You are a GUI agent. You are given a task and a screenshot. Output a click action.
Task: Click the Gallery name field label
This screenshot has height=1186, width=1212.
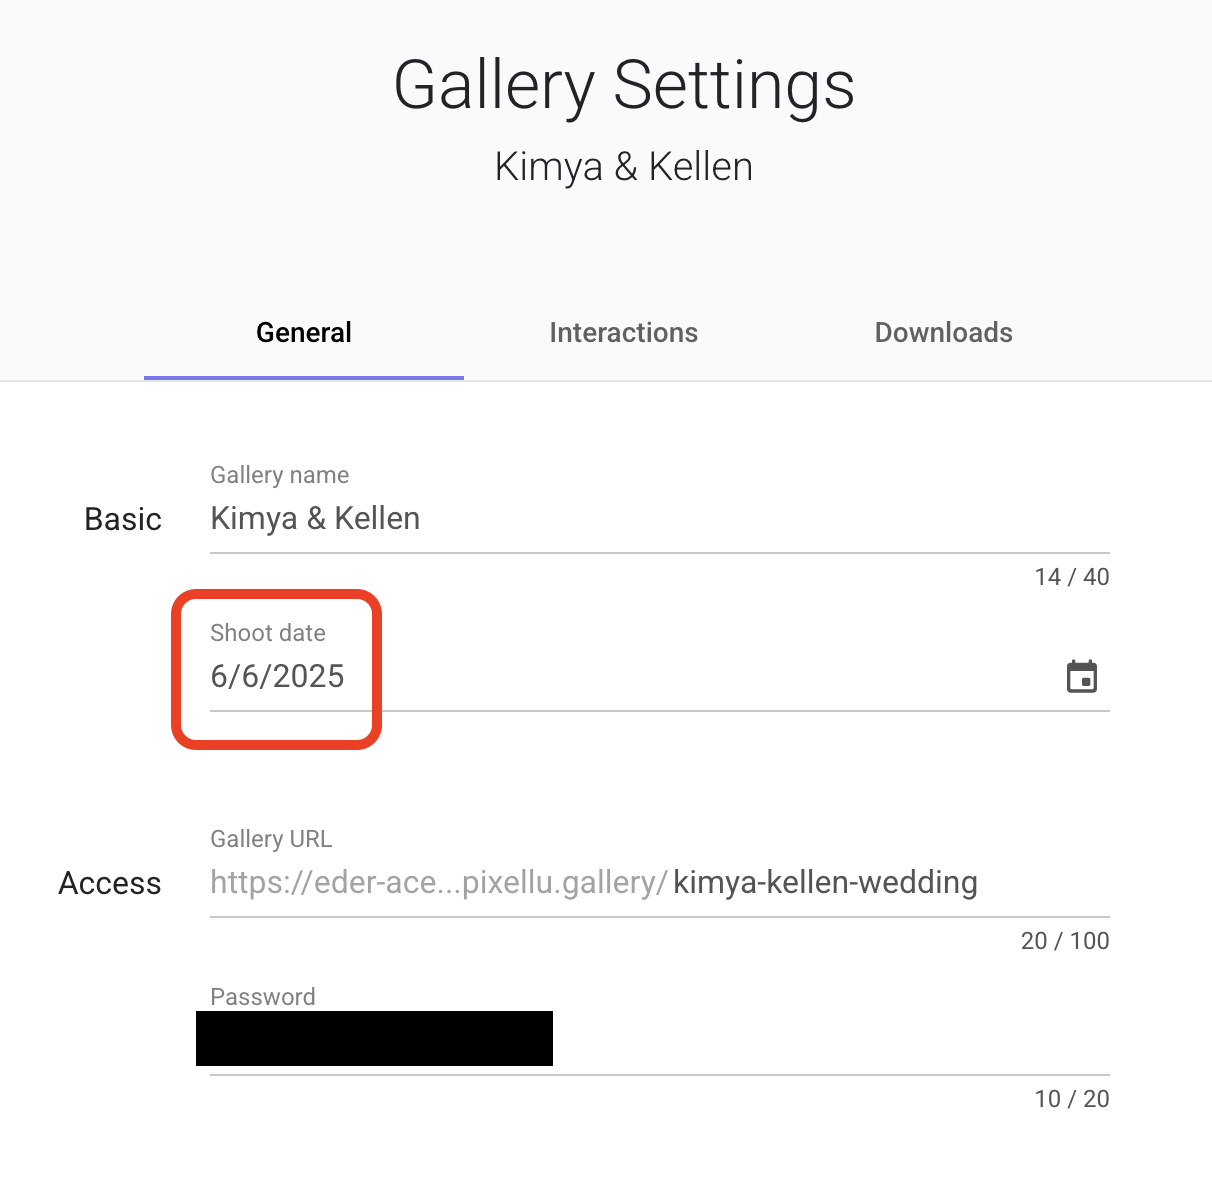280,475
